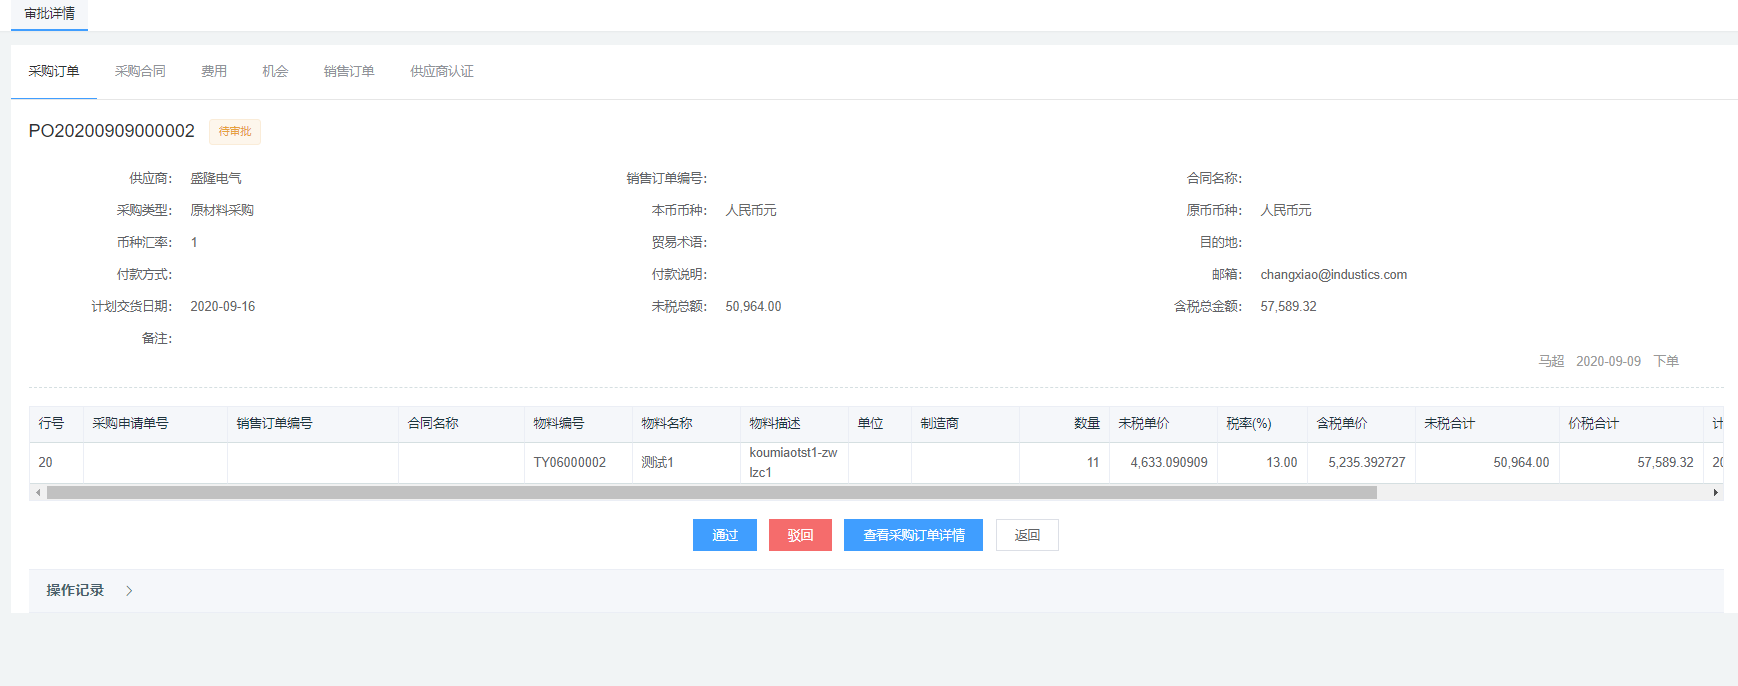Click the table's left scroll arrow

38,492
